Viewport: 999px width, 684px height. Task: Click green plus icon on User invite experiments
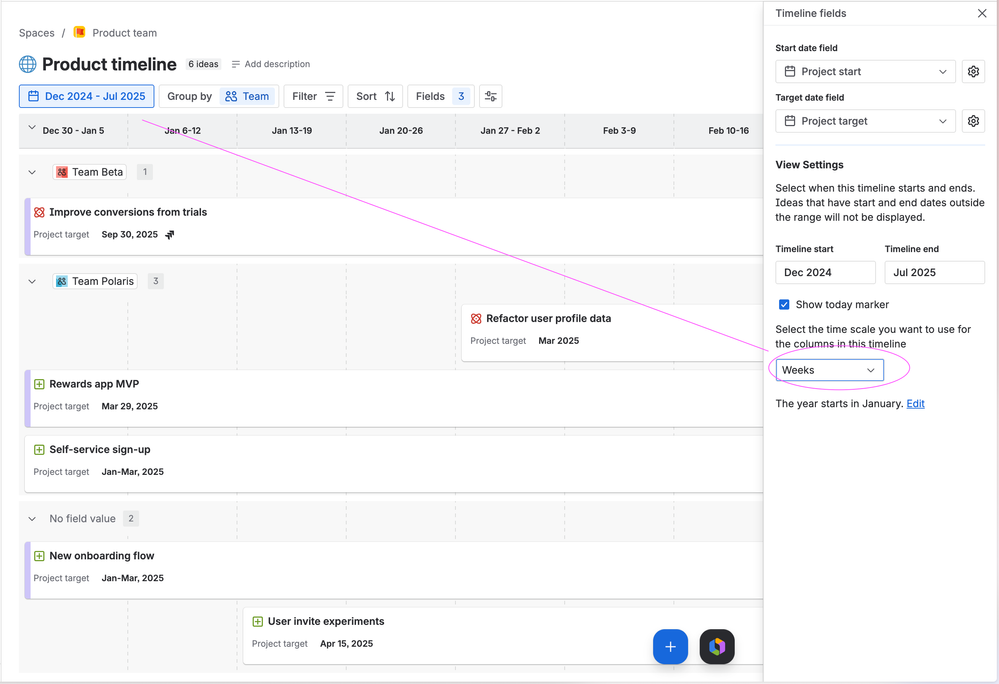257,622
